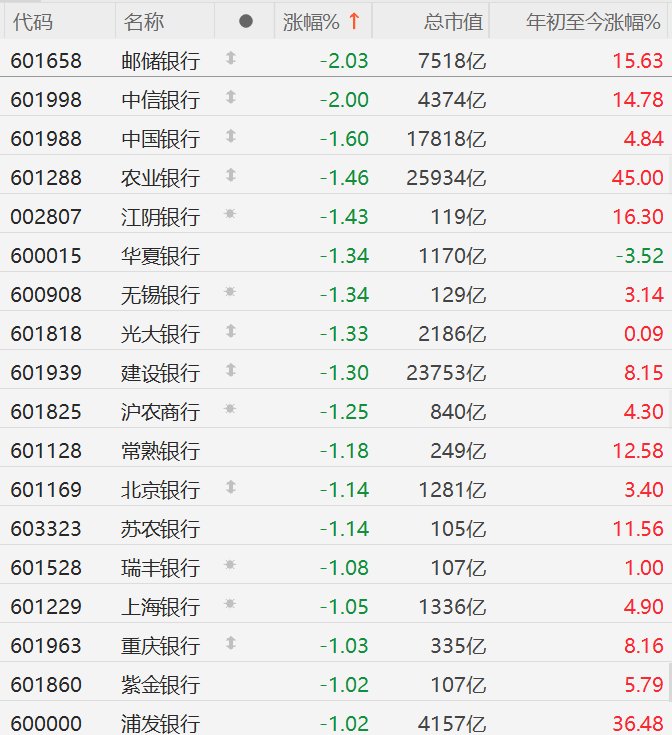Click the star icon beside 无锡银行

pyautogui.click(x=230, y=292)
